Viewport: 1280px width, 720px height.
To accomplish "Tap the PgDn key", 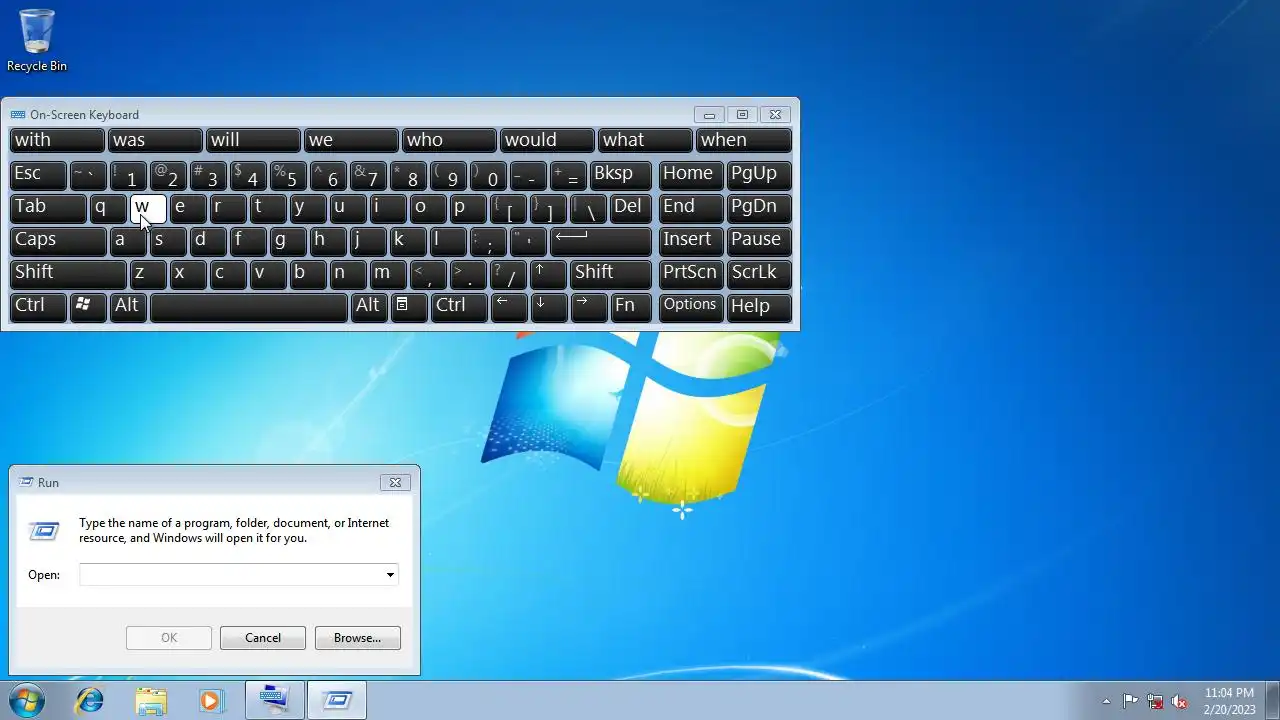I will pos(759,207).
